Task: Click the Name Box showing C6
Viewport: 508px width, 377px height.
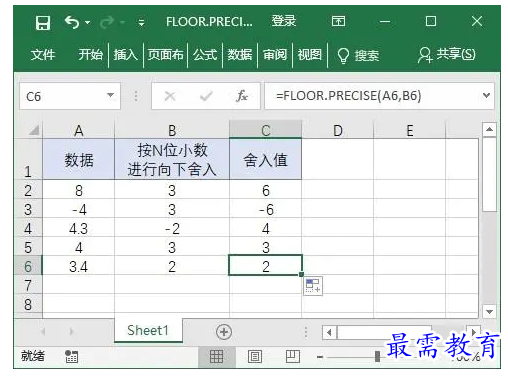Action: tap(62, 96)
